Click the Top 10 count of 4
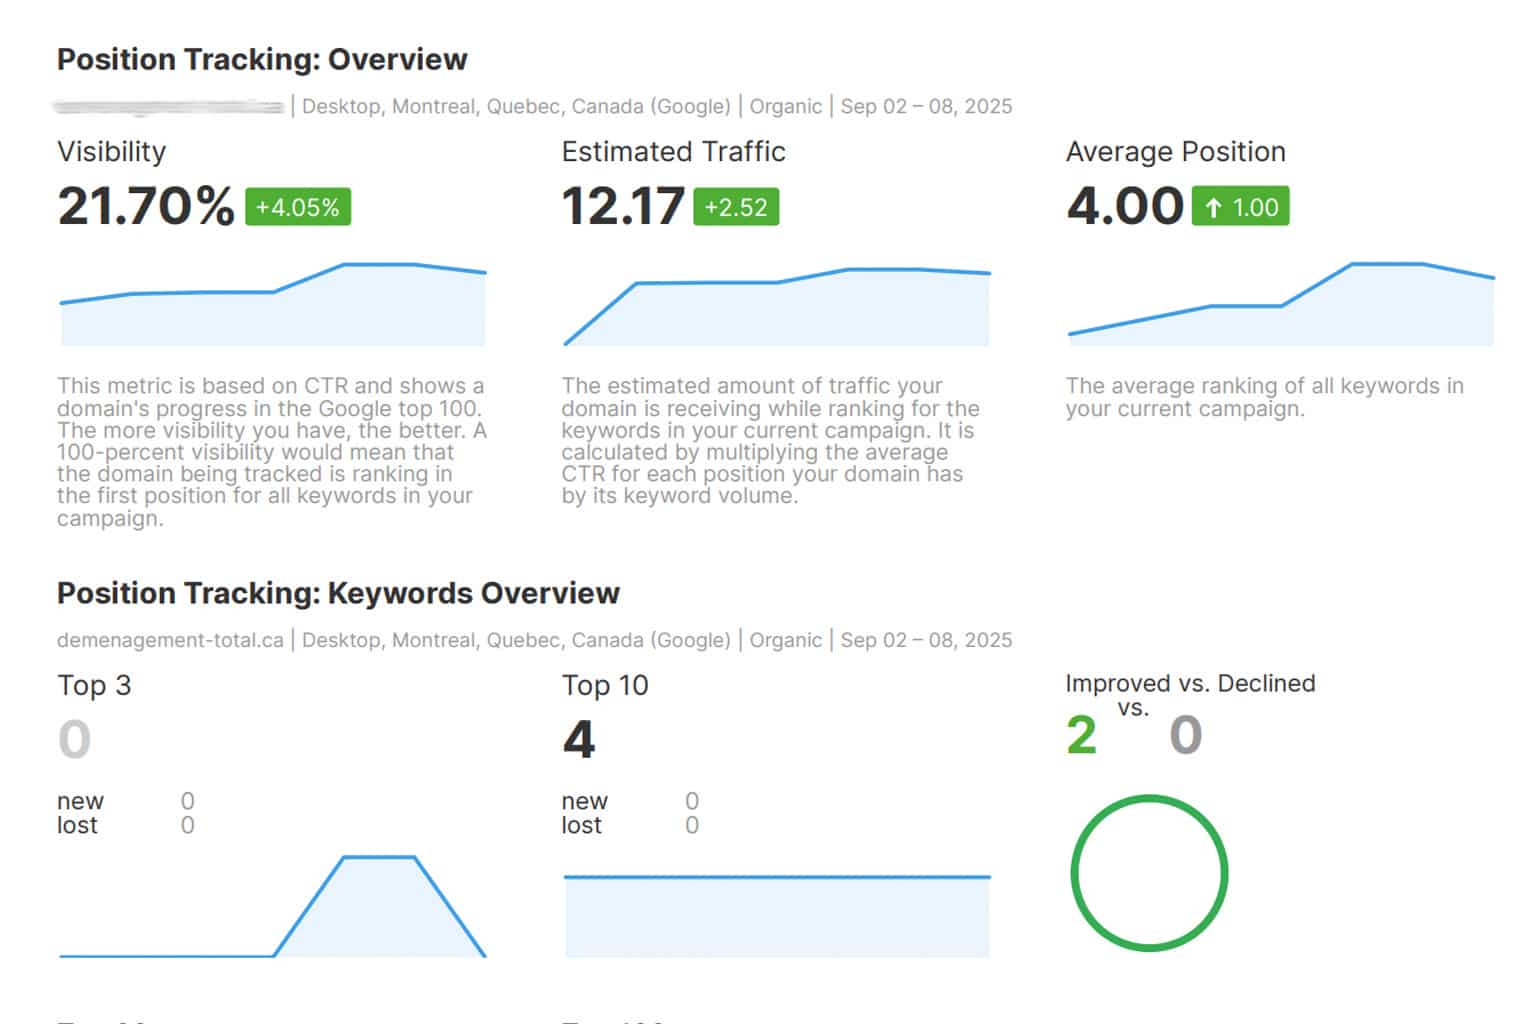Viewport: 1536px width, 1024px height. [579, 740]
